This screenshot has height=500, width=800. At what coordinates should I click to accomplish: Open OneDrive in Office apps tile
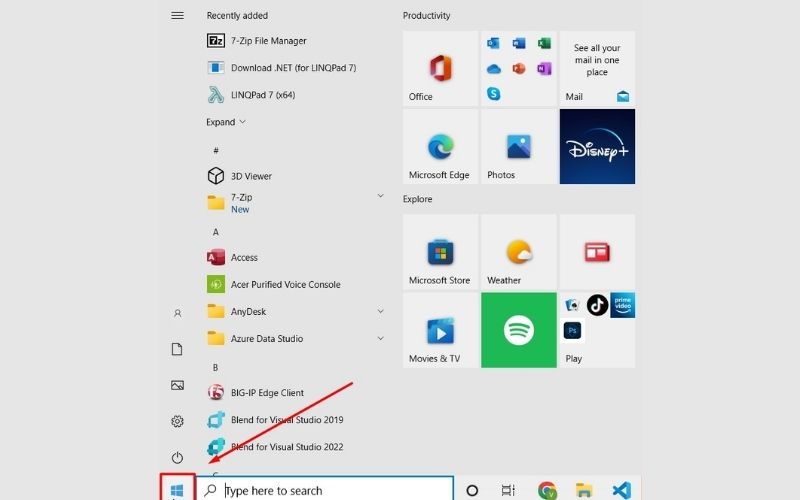coord(493,69)
